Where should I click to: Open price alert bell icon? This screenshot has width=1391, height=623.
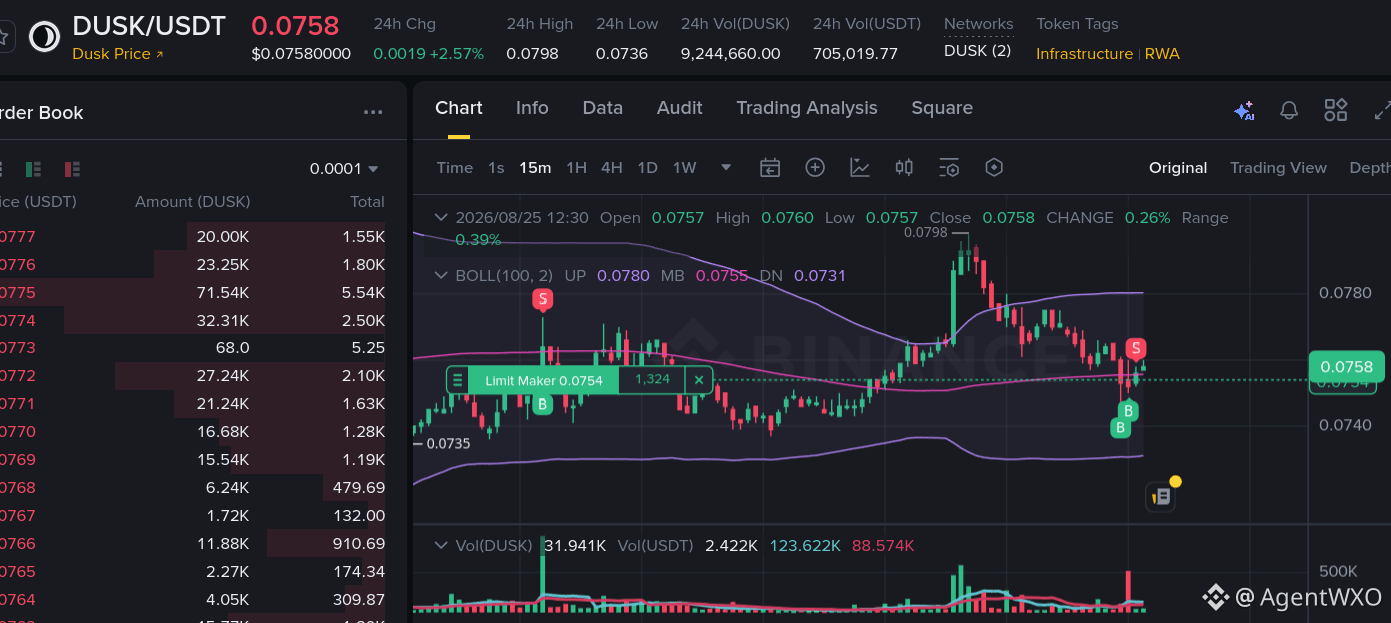click(x=1289, y=110)
